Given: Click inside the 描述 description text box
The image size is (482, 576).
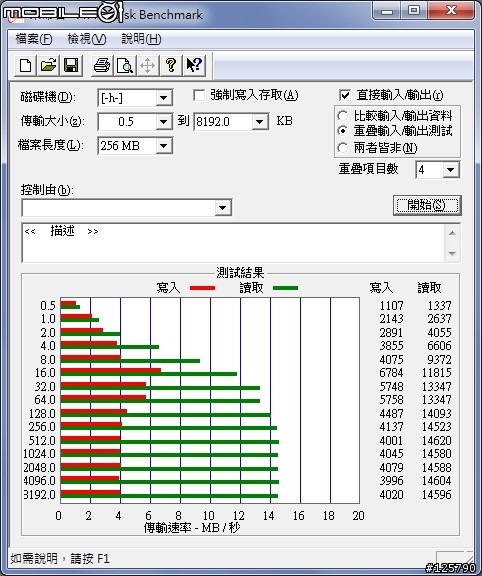Looking at the screenshot, I should [233, 242].
